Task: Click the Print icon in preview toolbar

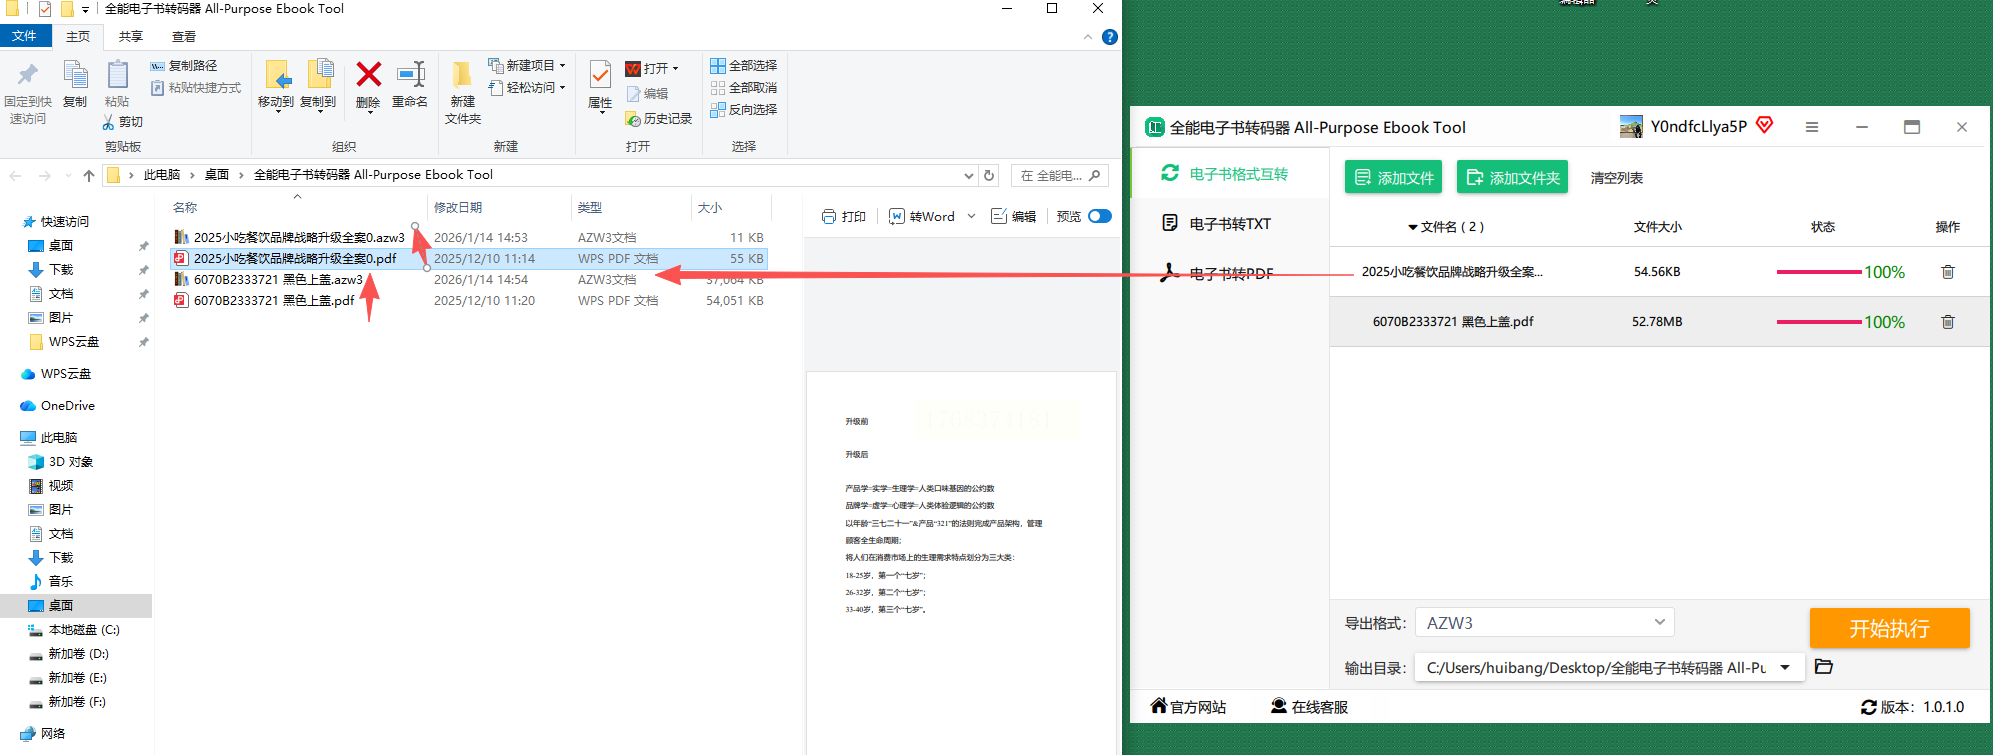Action: (x=829, y=217)
